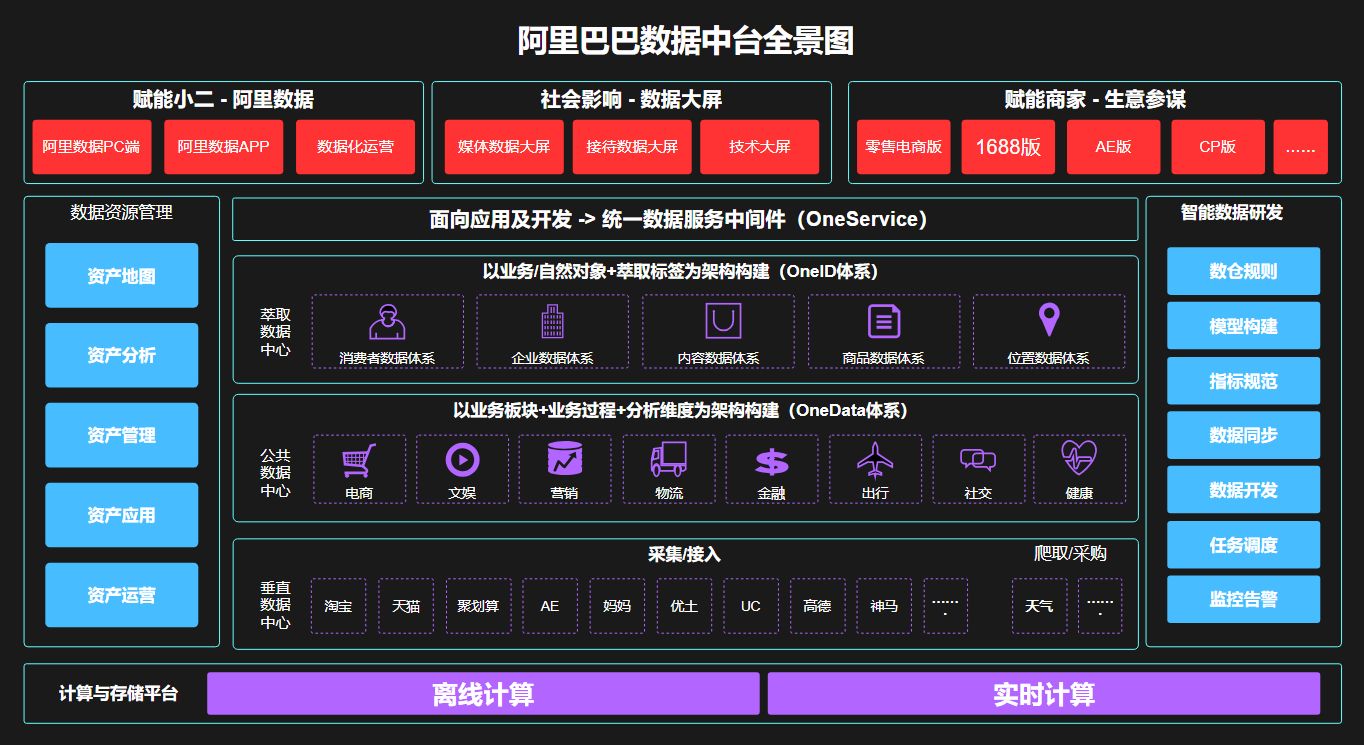Click the 赋能商家 - 生意参谋 heading

[x=1095, y=99]
